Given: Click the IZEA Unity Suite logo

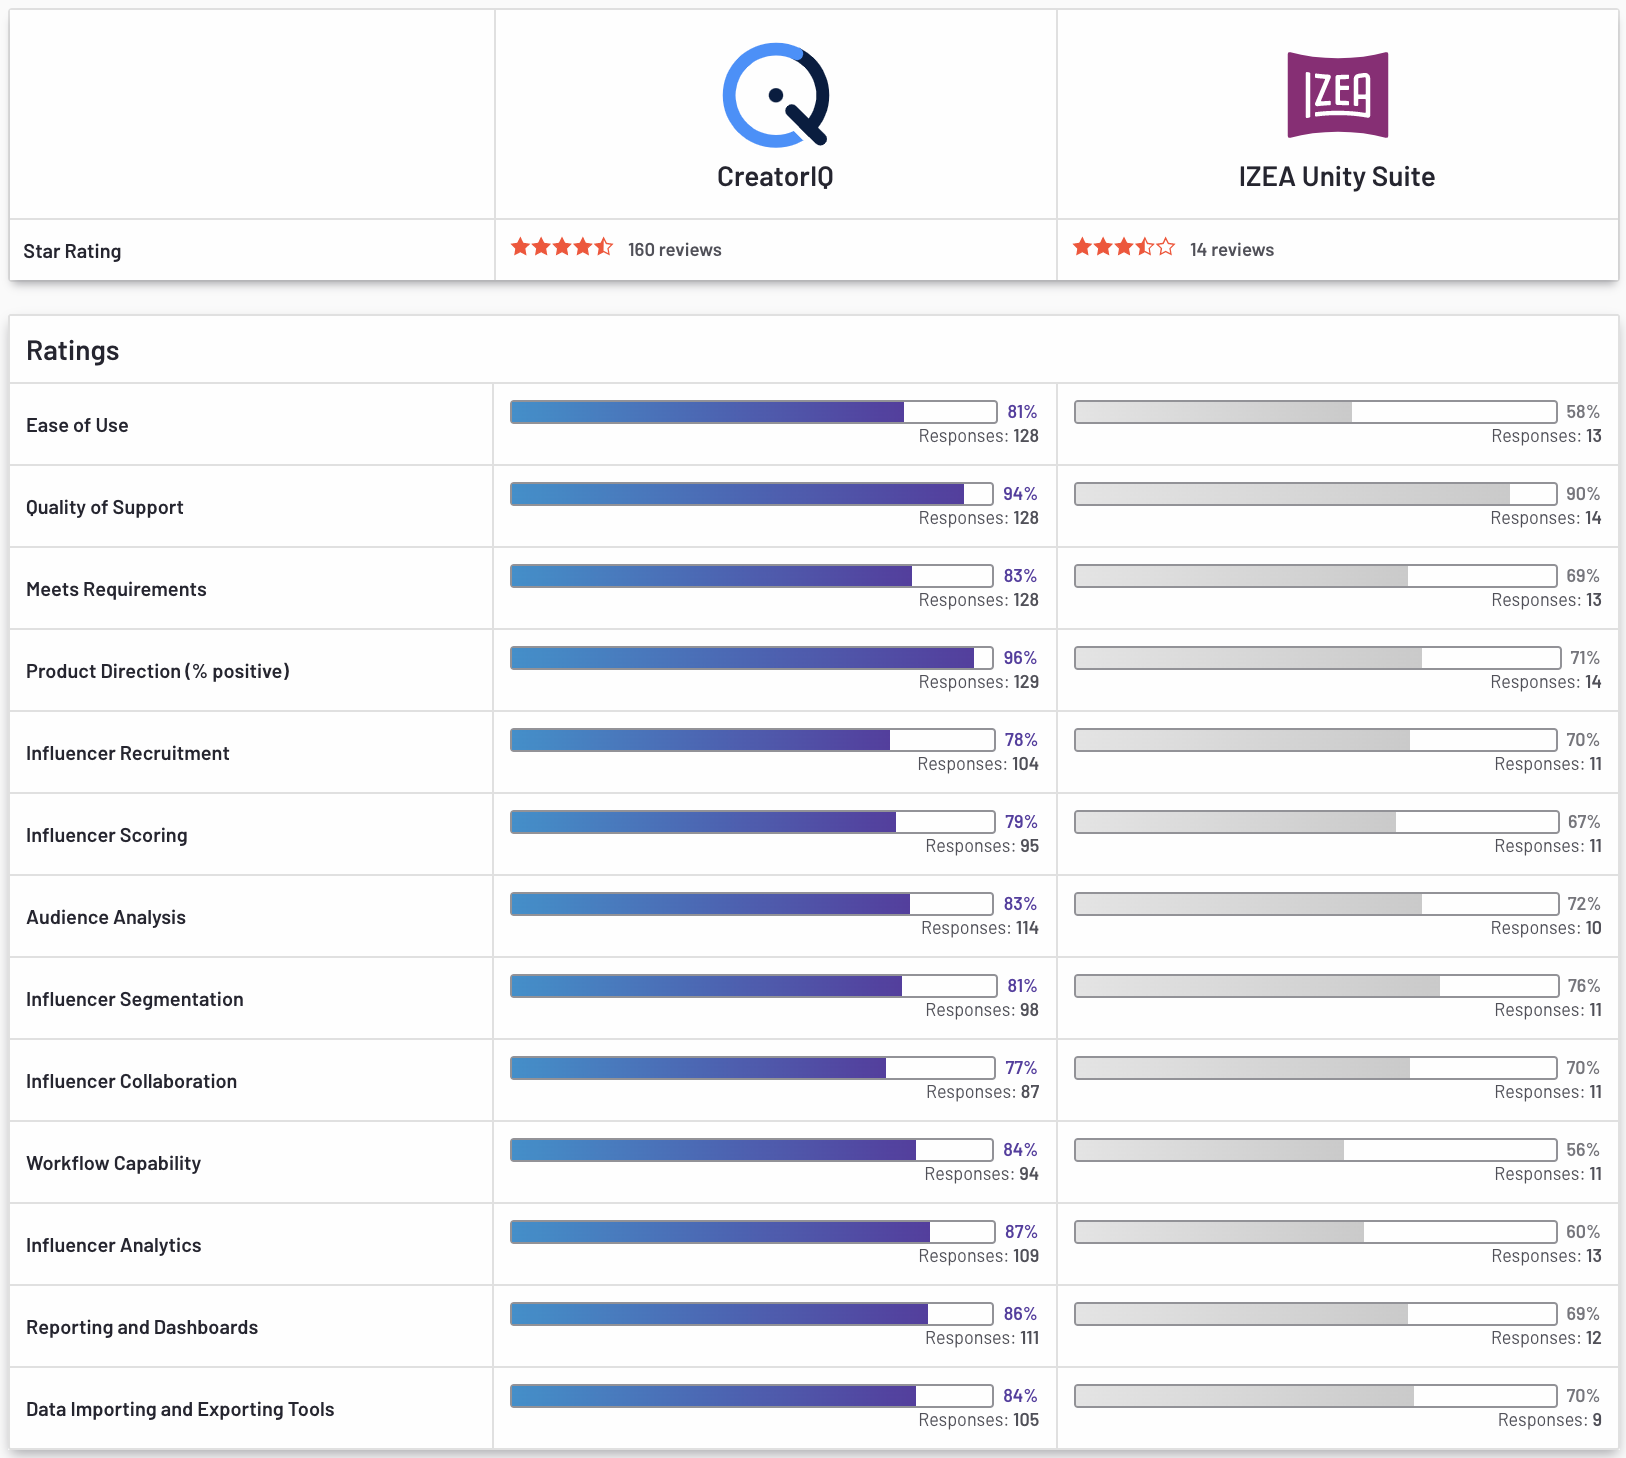Looking at the screenshot, I should [1337, 95].
